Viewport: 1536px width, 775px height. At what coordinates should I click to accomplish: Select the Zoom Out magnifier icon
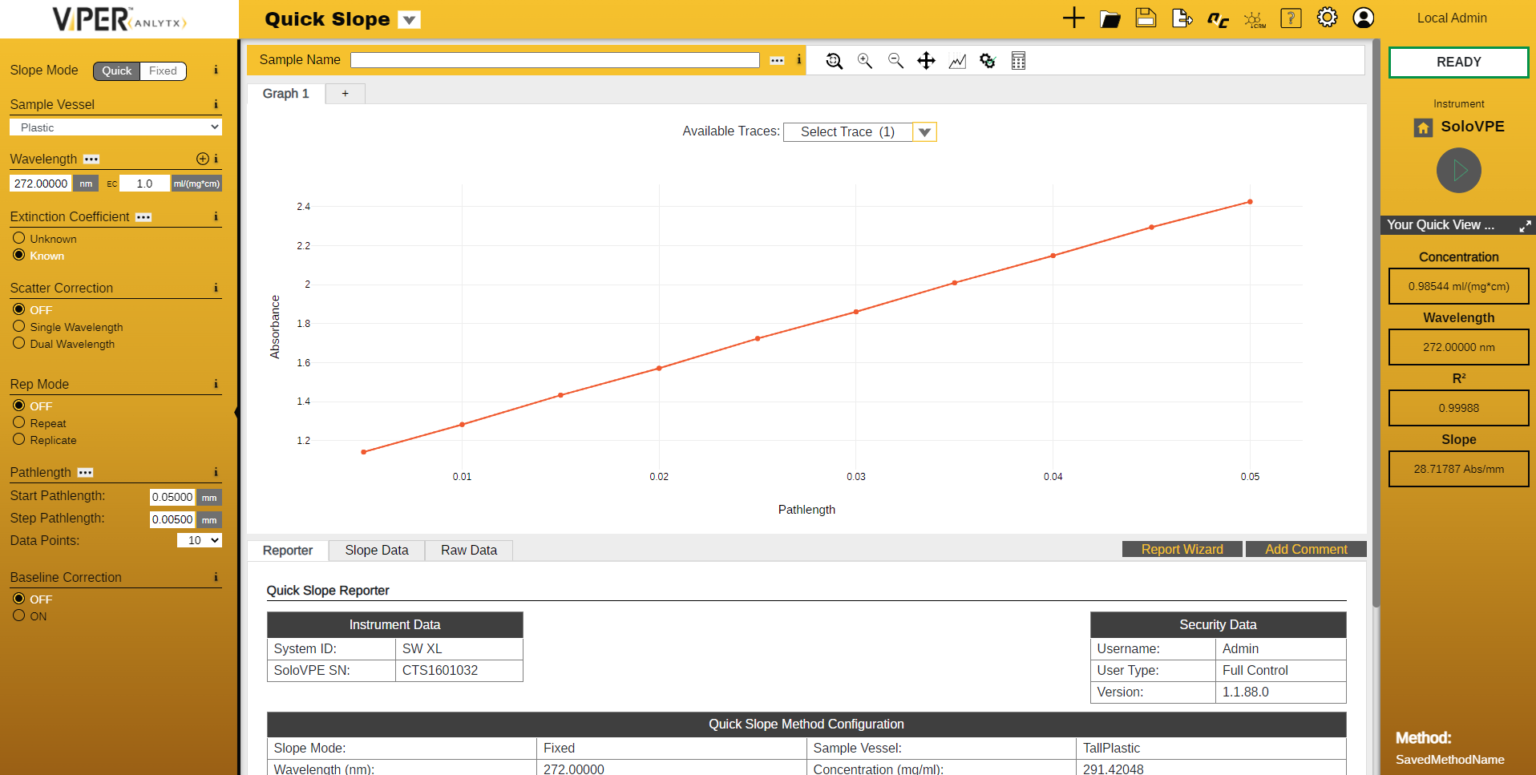point(896,61)
